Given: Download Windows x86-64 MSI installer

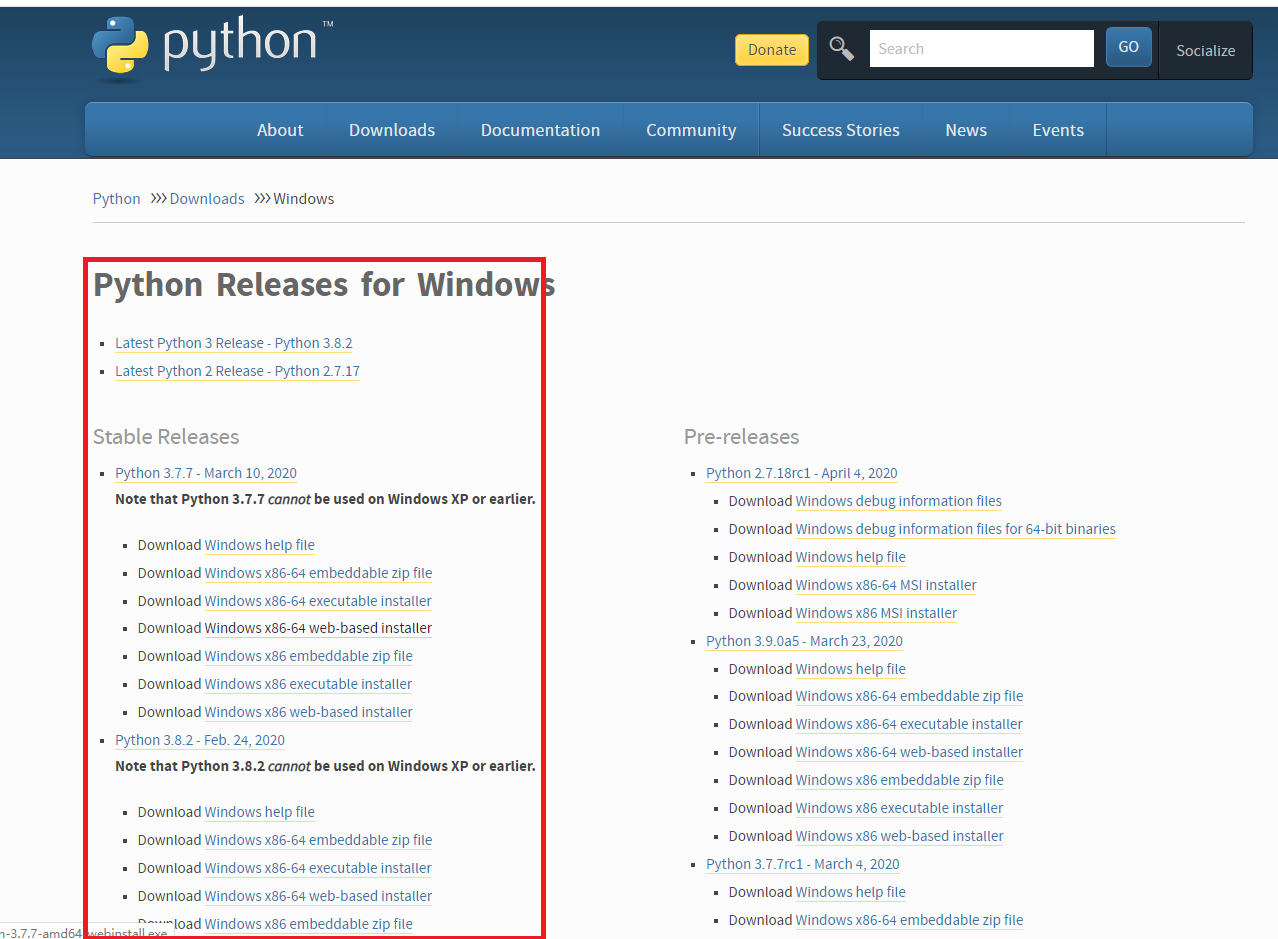Looking at the screenshot, I should click(x=886, y=585).
